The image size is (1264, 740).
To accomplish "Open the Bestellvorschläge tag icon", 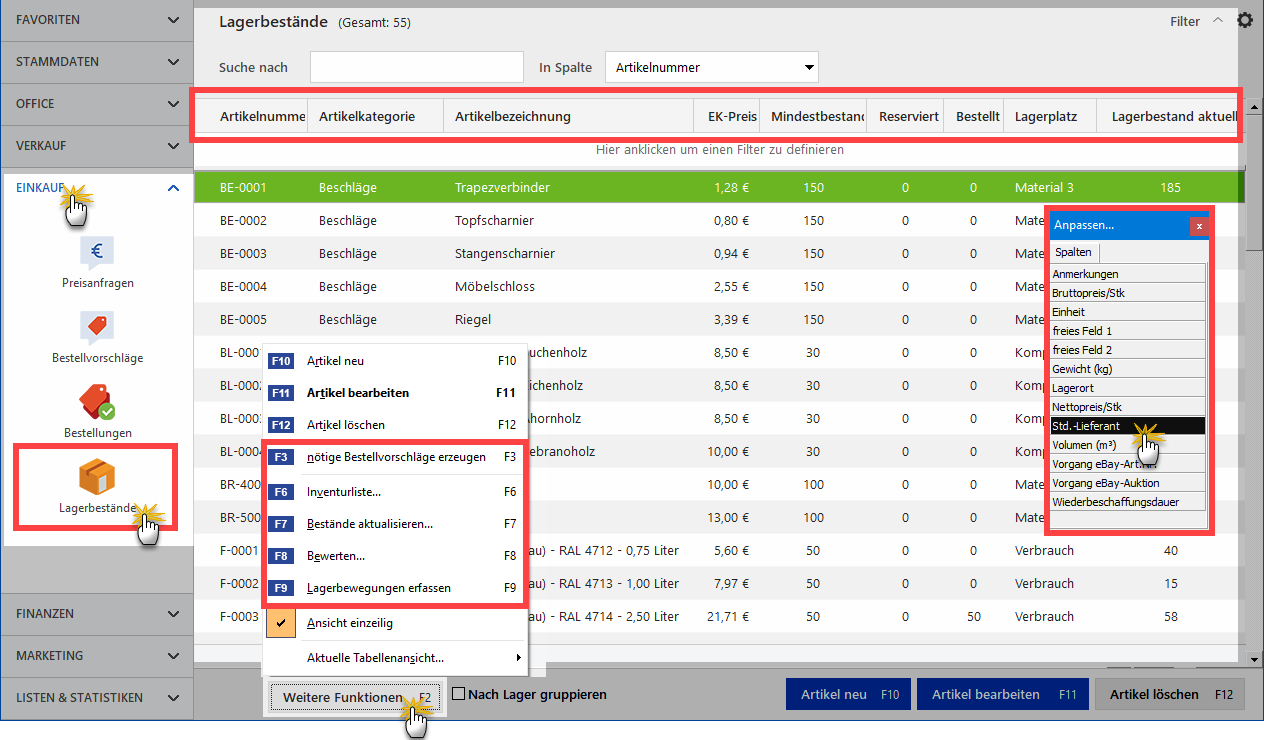I will coord(97,327).
